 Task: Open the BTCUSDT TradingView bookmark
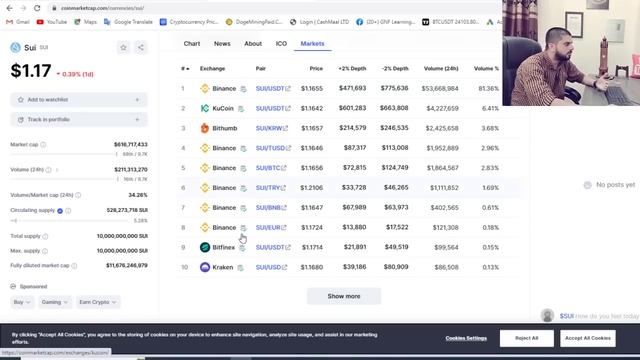[x=451, y=22]
